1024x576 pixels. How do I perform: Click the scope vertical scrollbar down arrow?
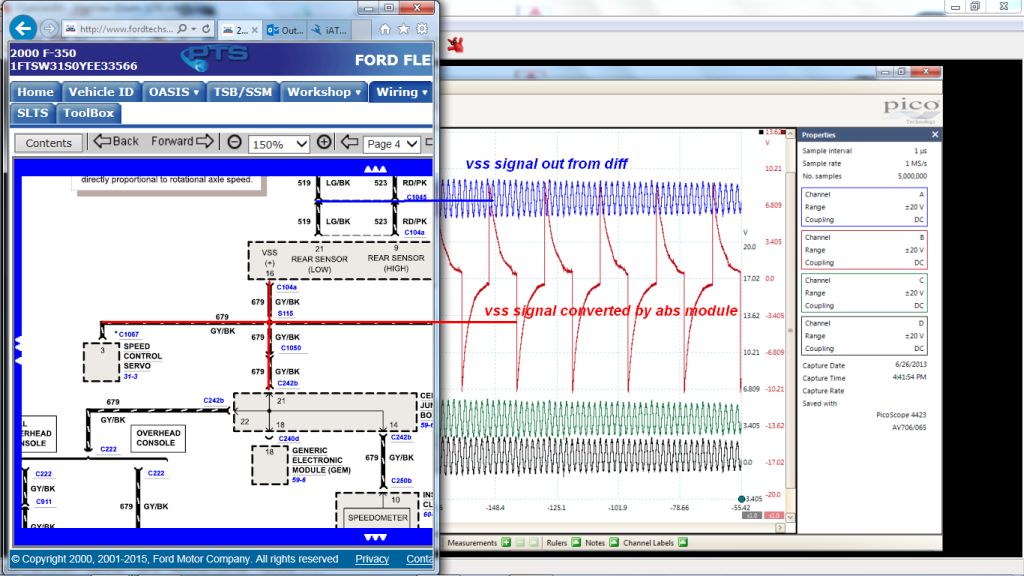[x=790, y=517]
